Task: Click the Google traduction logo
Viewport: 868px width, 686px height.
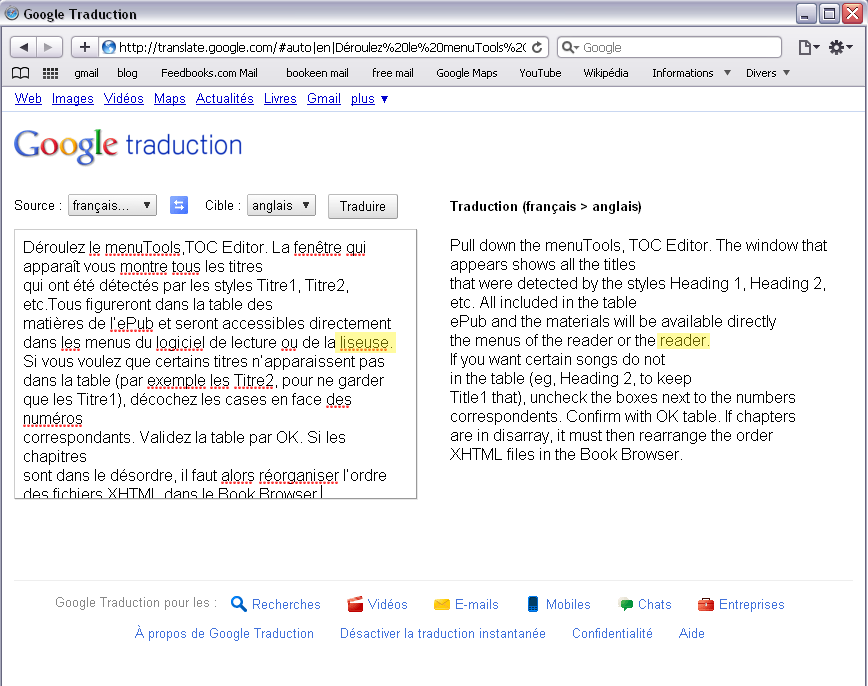Action: tap(128, 146)
